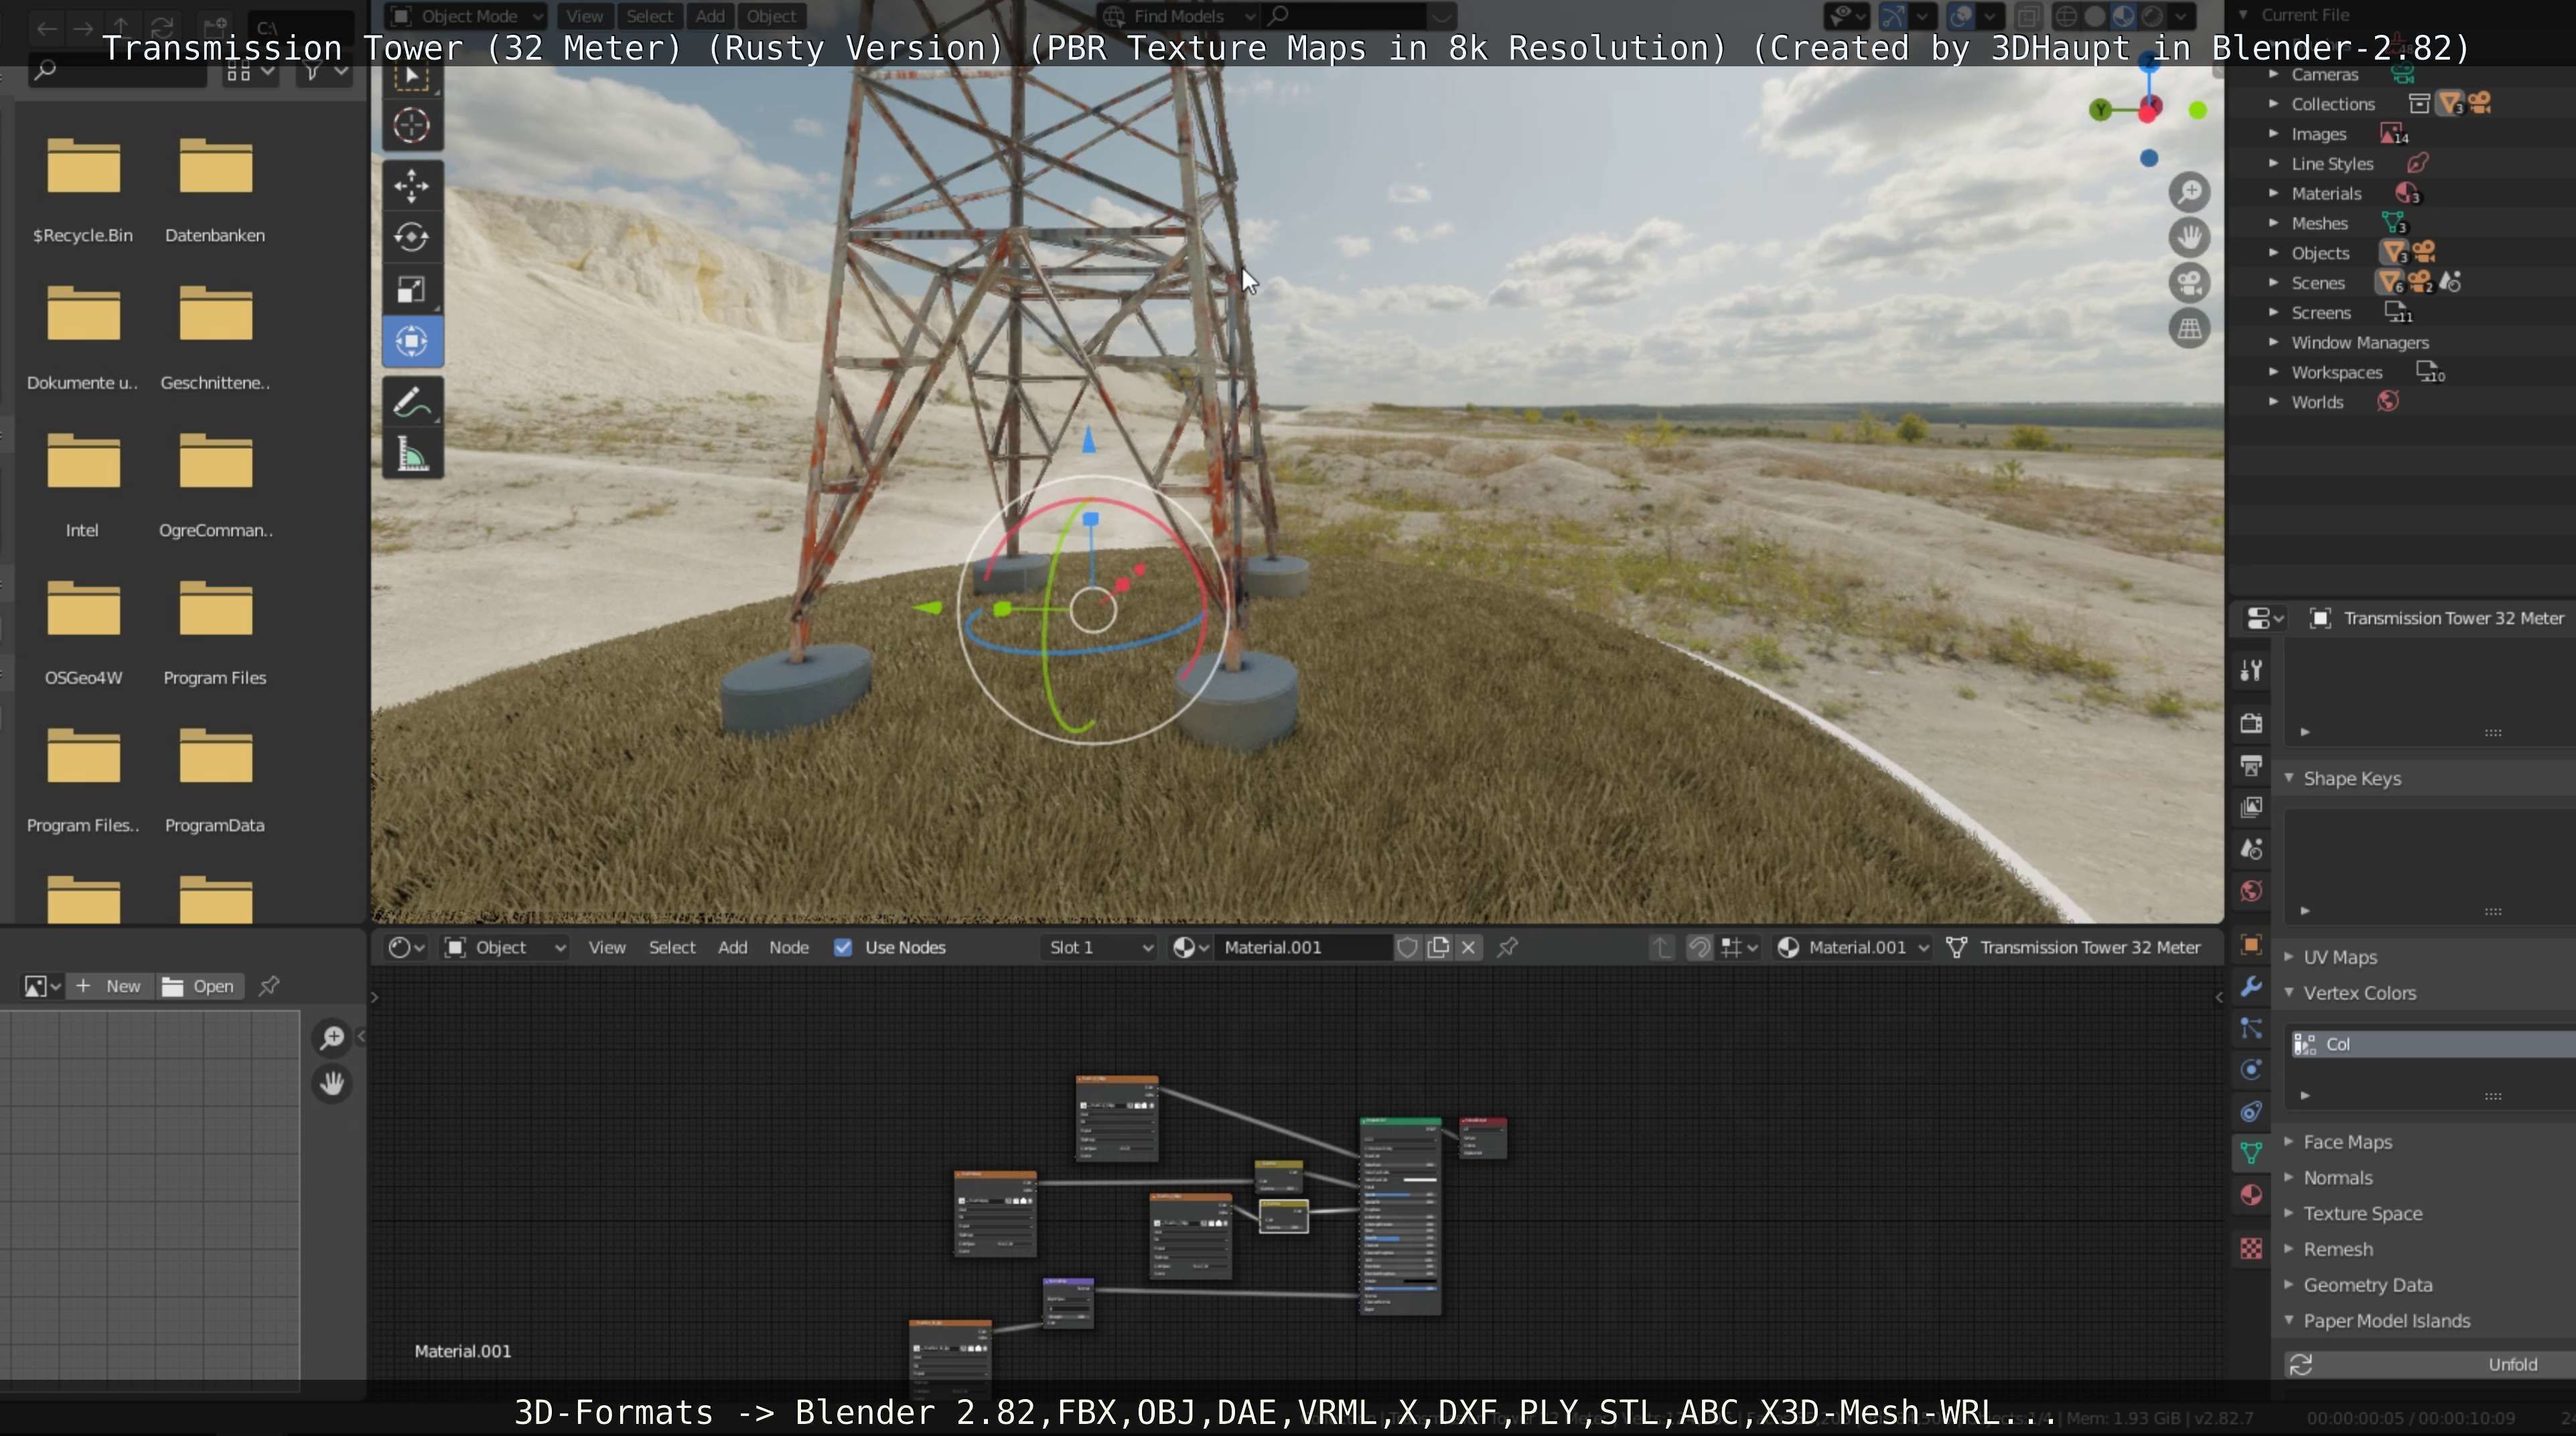Open the View Layer properties tab
The image size is (2576, 1436).
click(2251, 807)
